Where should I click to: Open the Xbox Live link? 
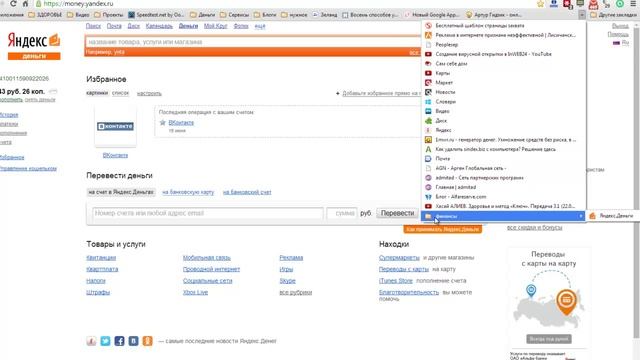(x=196, y=292)
